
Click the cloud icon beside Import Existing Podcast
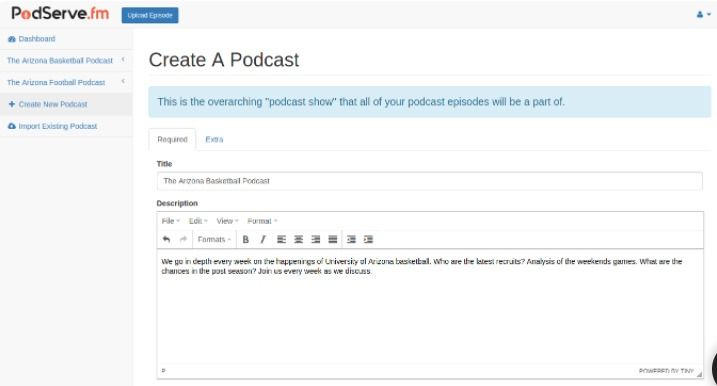pyautogui.click(x=12, y=126)
